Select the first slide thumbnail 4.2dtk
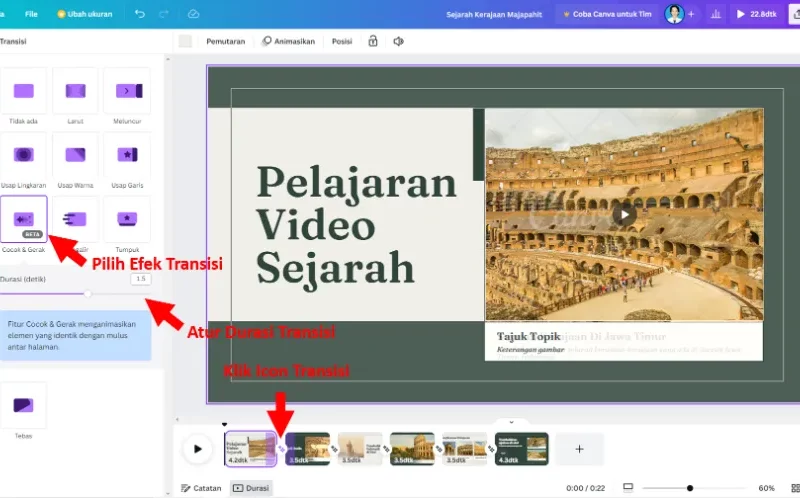The height and width of the screenshot is (498, 800). 251,449
